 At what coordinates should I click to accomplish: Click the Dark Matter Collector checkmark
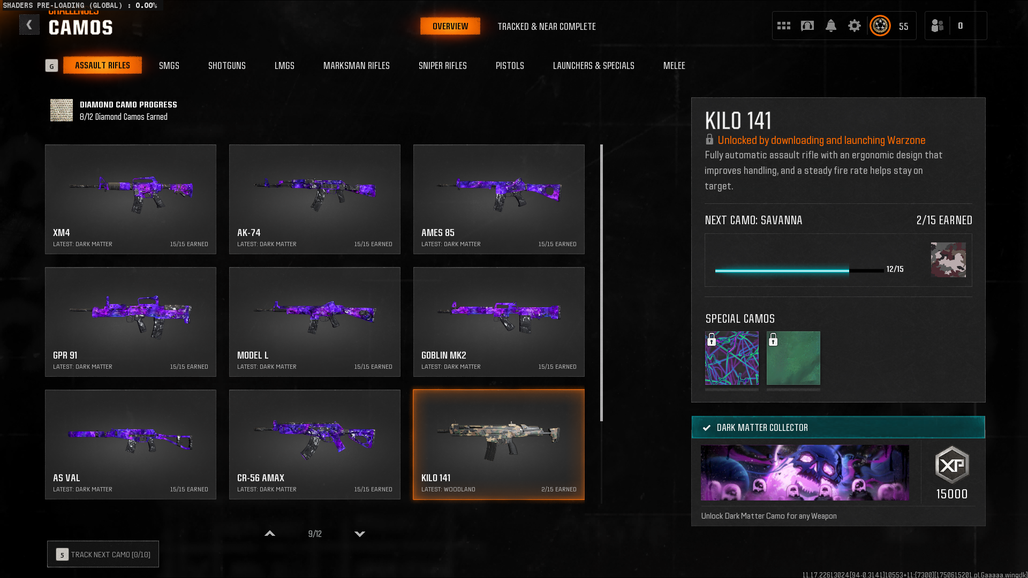[707, 427]
